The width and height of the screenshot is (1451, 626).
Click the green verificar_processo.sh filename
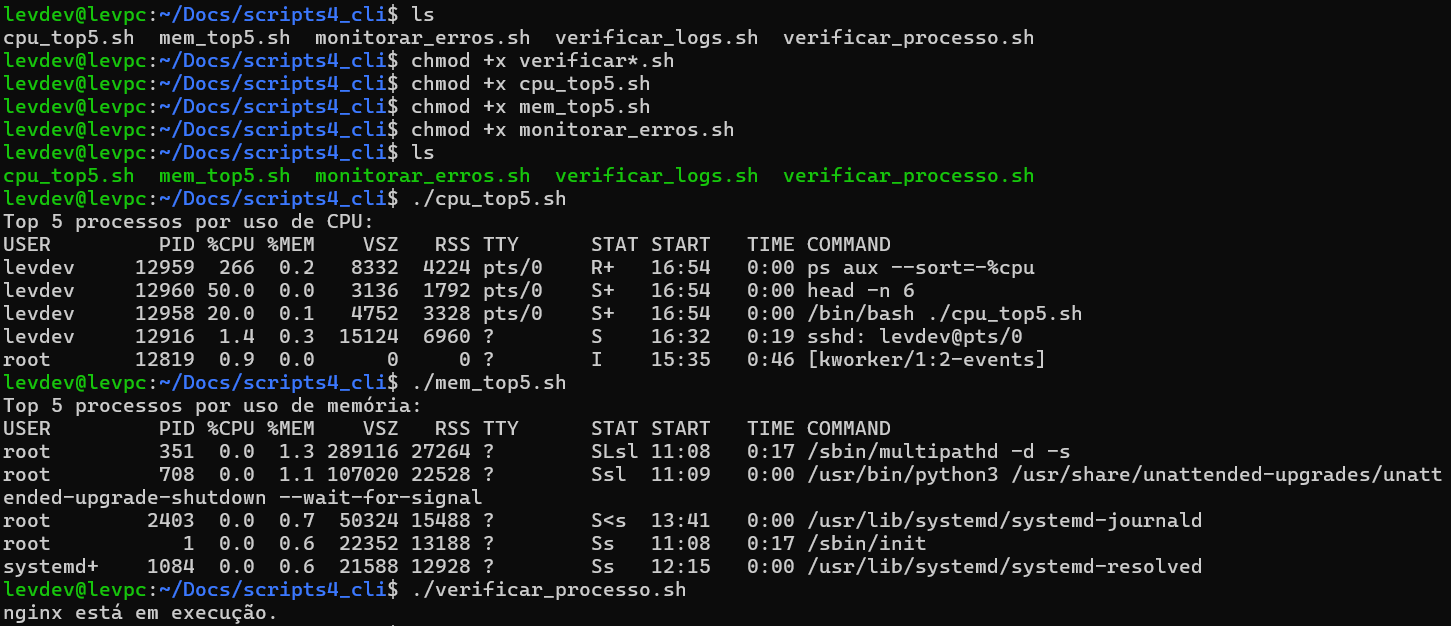click(908, 176)
